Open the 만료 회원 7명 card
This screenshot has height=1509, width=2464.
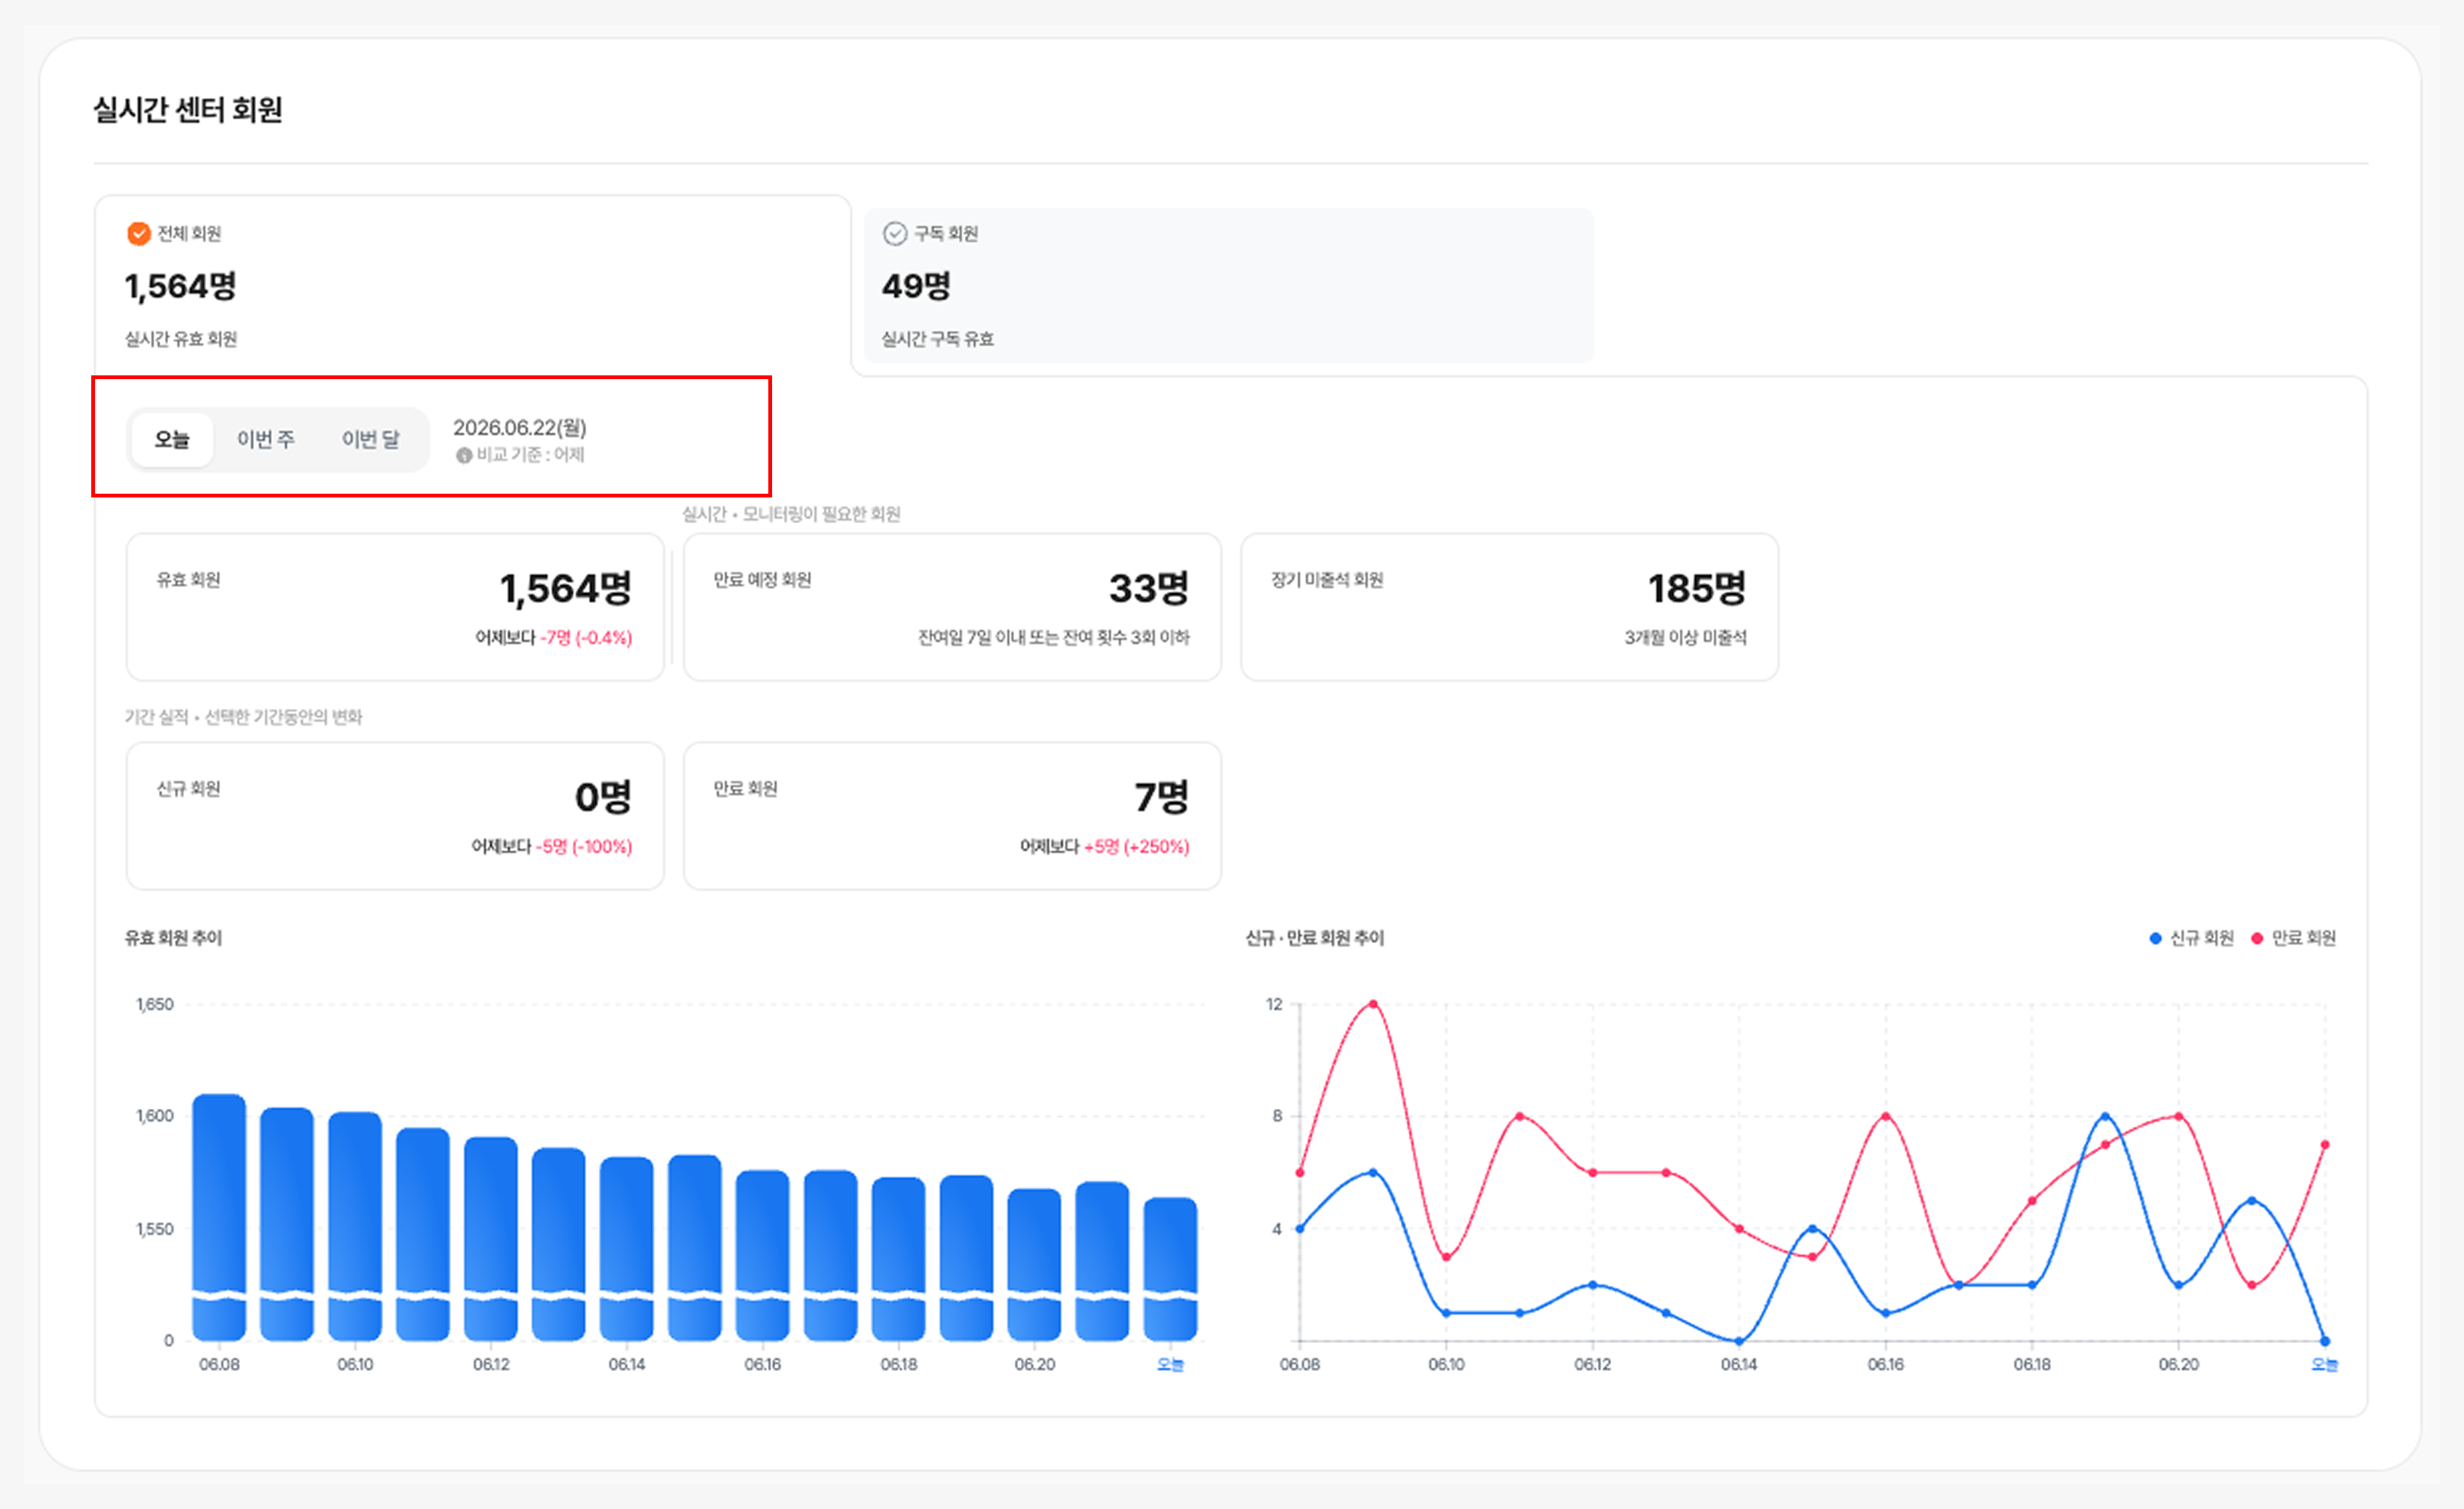click(x=952, y=816)
